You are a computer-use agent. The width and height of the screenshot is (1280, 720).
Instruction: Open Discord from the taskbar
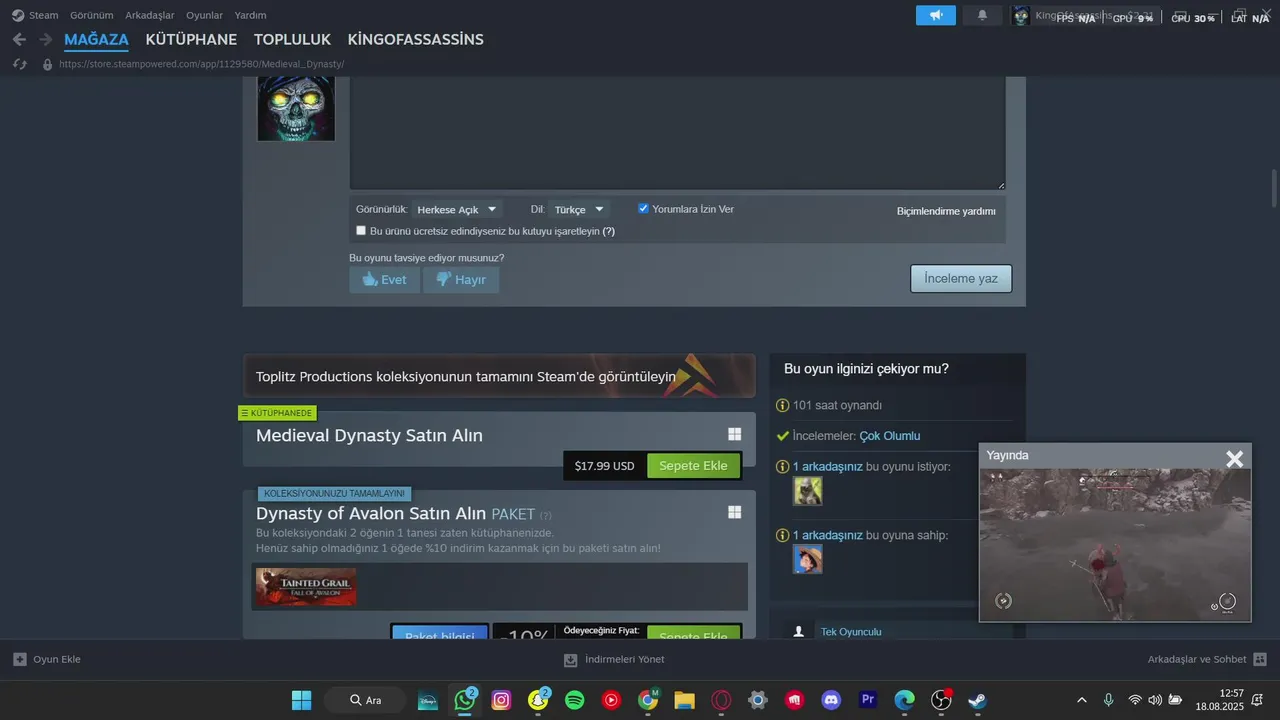click(831, 700)
